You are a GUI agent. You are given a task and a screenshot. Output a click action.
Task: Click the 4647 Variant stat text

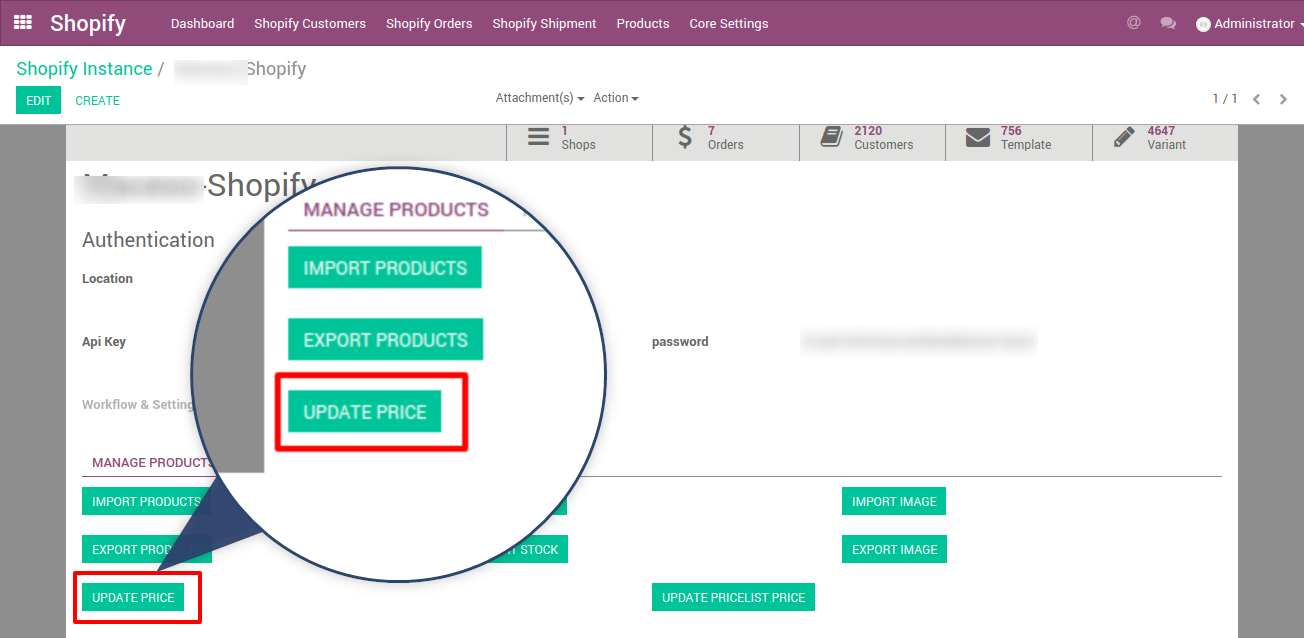tap(1167, 138)
